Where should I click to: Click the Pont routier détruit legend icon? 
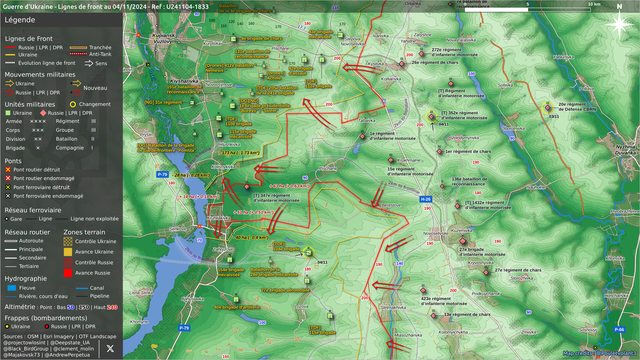[x=8, y=169]
